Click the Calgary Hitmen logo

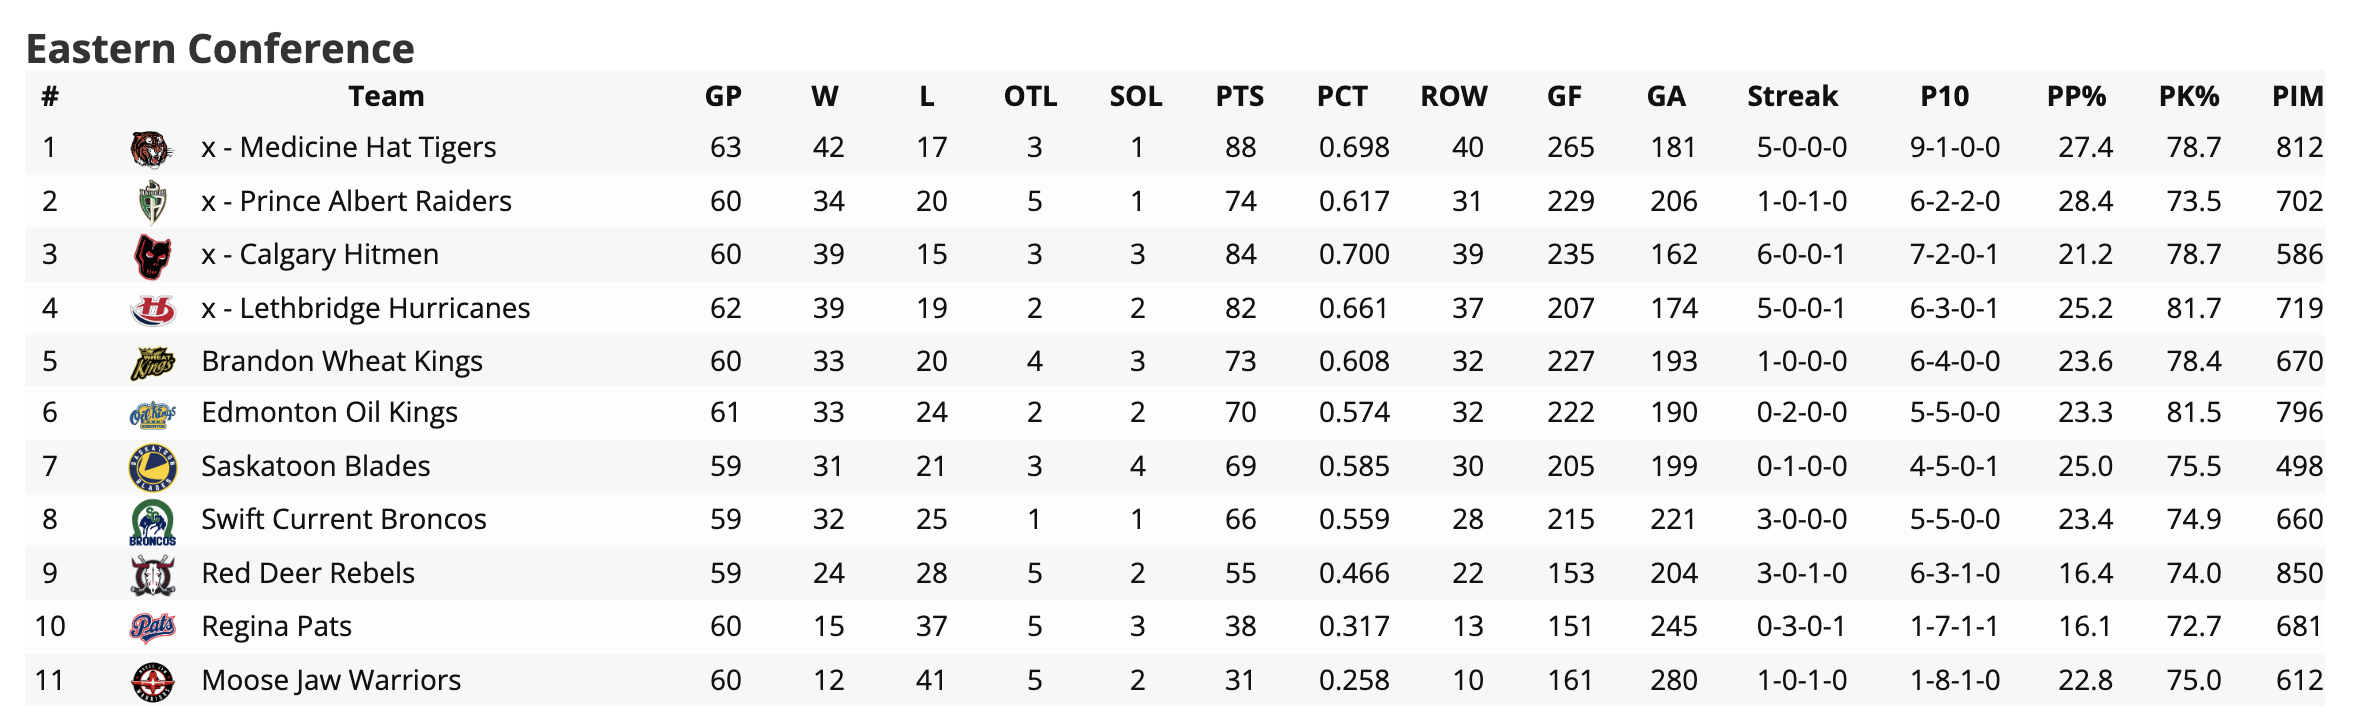(x=152, y=256)
